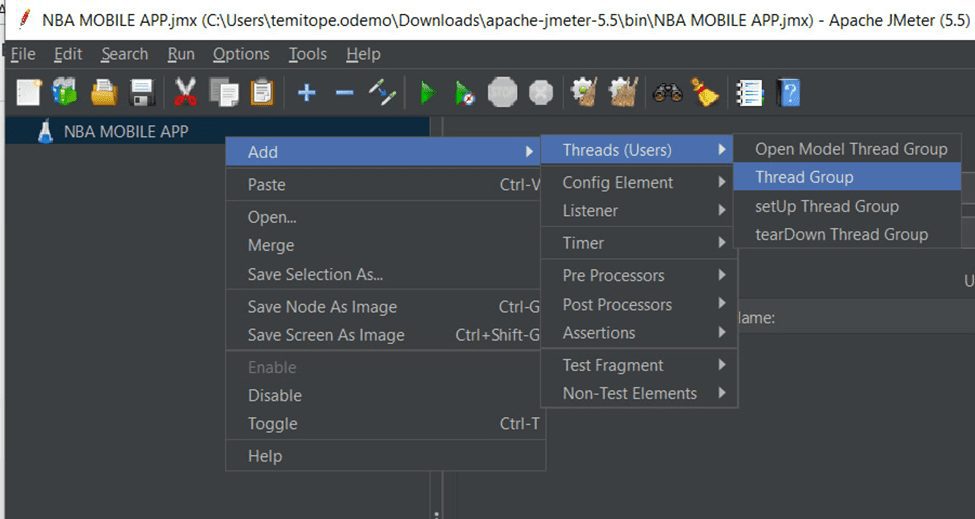The height and width of the screenshot is (519, 975).
Task: Choose Open... from context menu
Action: (x=384, y=217)
